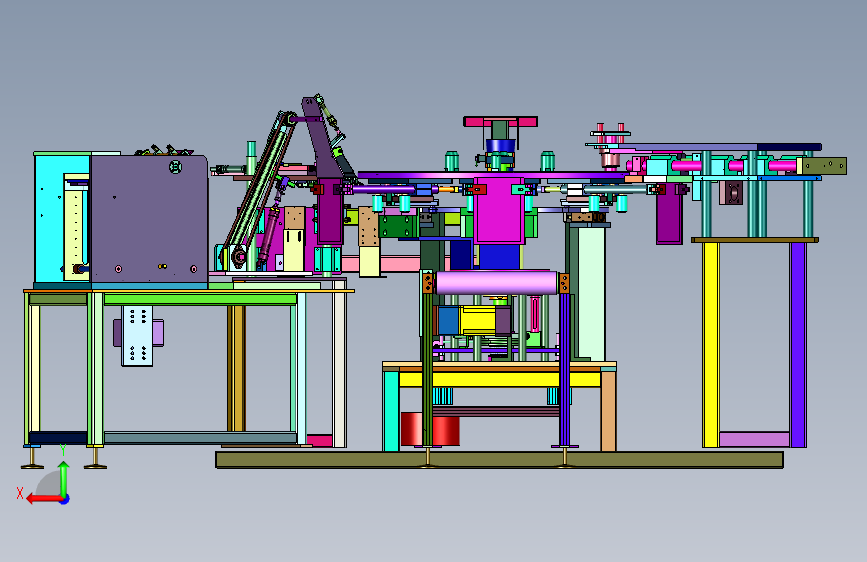This screenshot has height=562, width=867.
Task: Click the green Y axis arrow on triad
Action: [x=64, y=479]
